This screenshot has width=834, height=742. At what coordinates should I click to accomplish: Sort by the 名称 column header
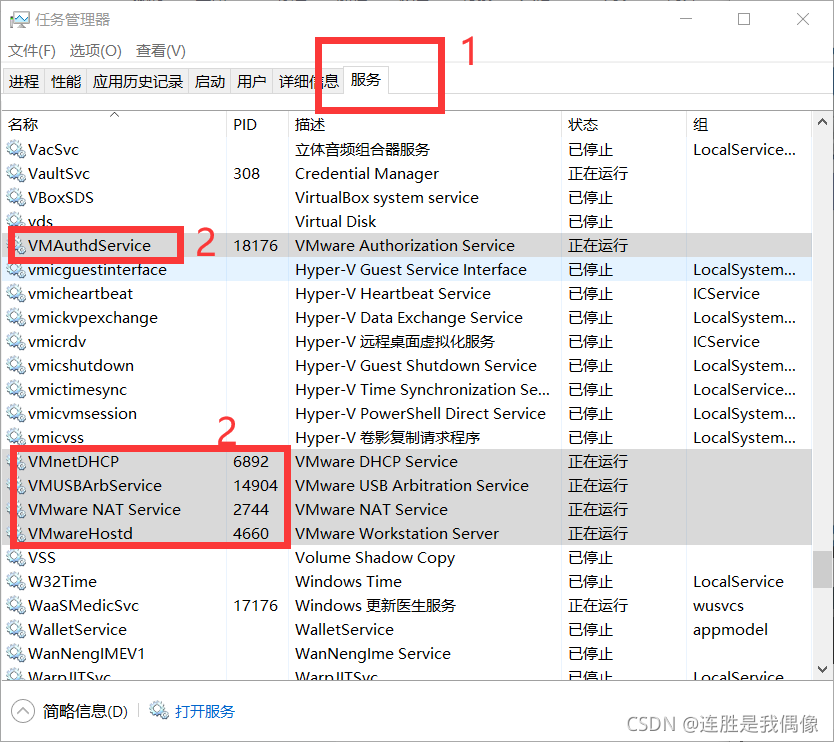114,124
